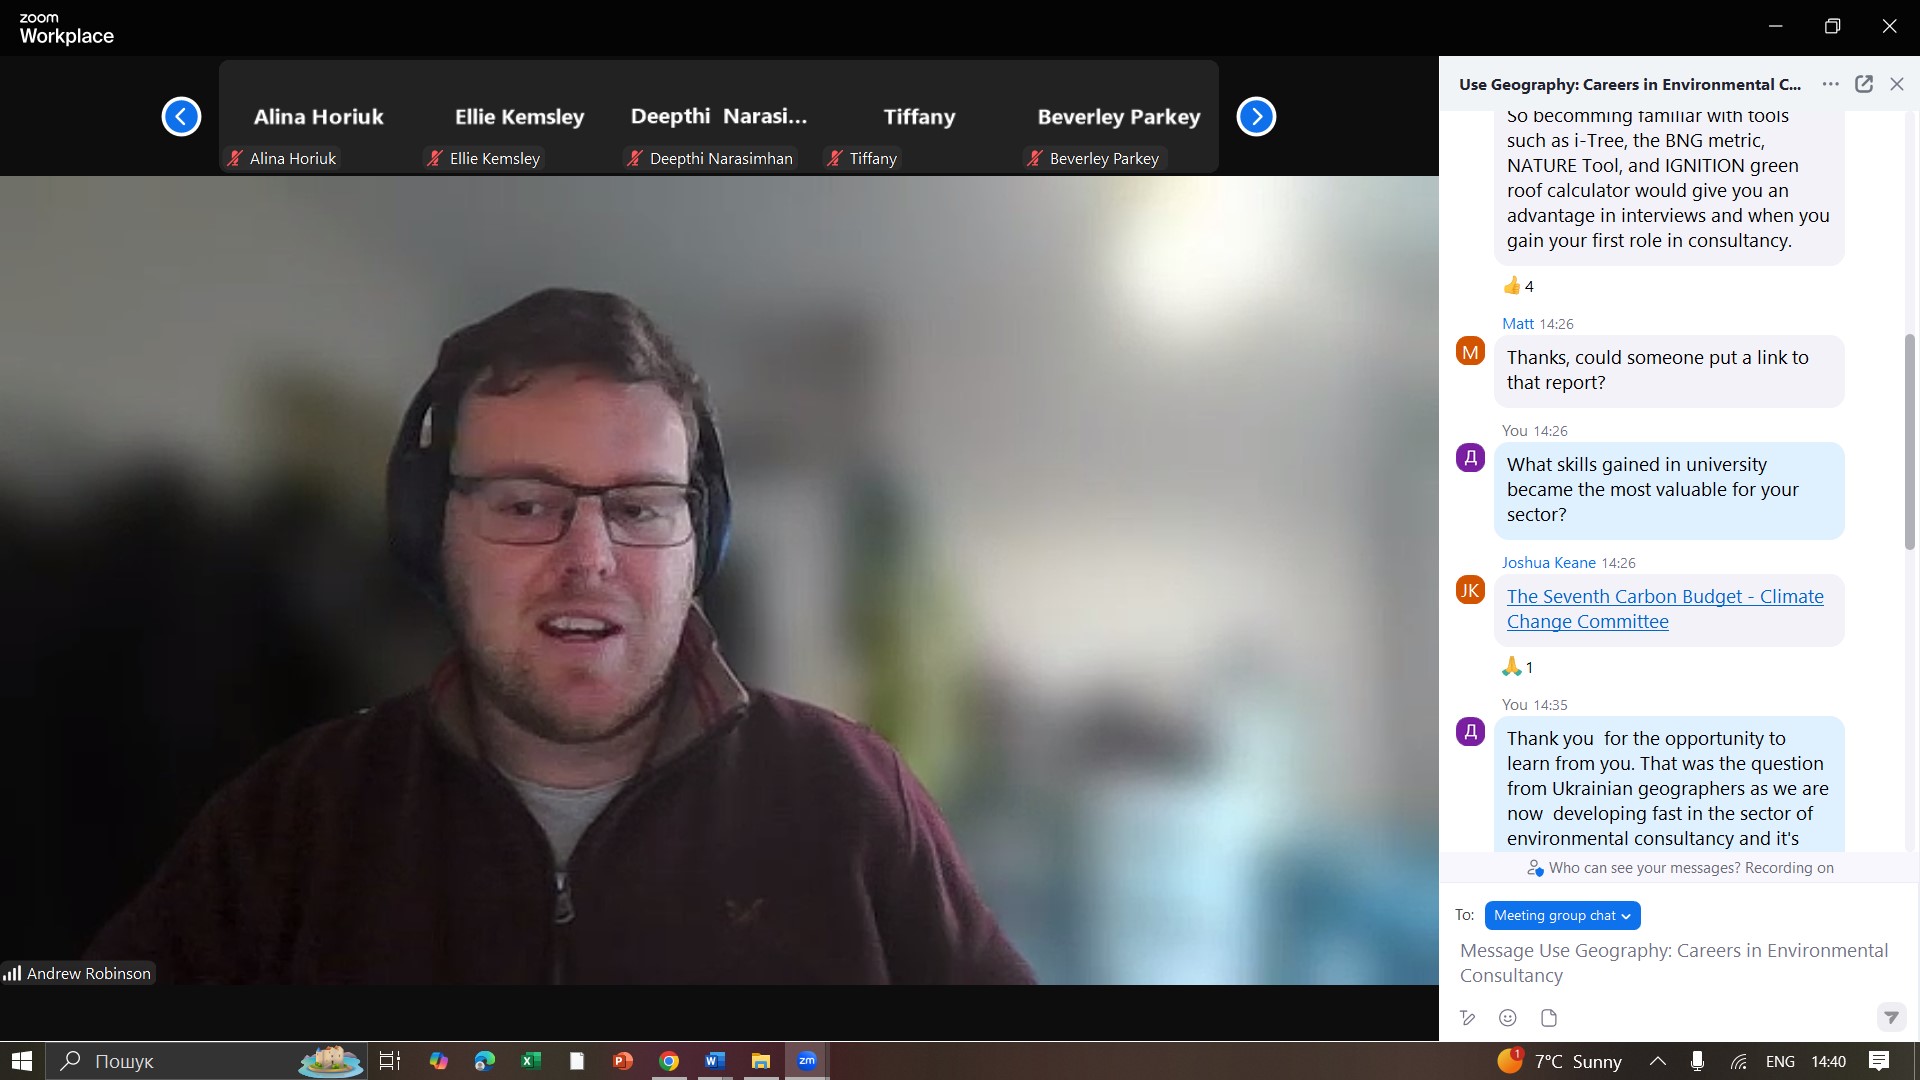This screenshot has height=1080, width=1920.
Task: Expand the Meeting group chat recipient dropdown
Action: pyautogui.click(x=1562, y=915)
